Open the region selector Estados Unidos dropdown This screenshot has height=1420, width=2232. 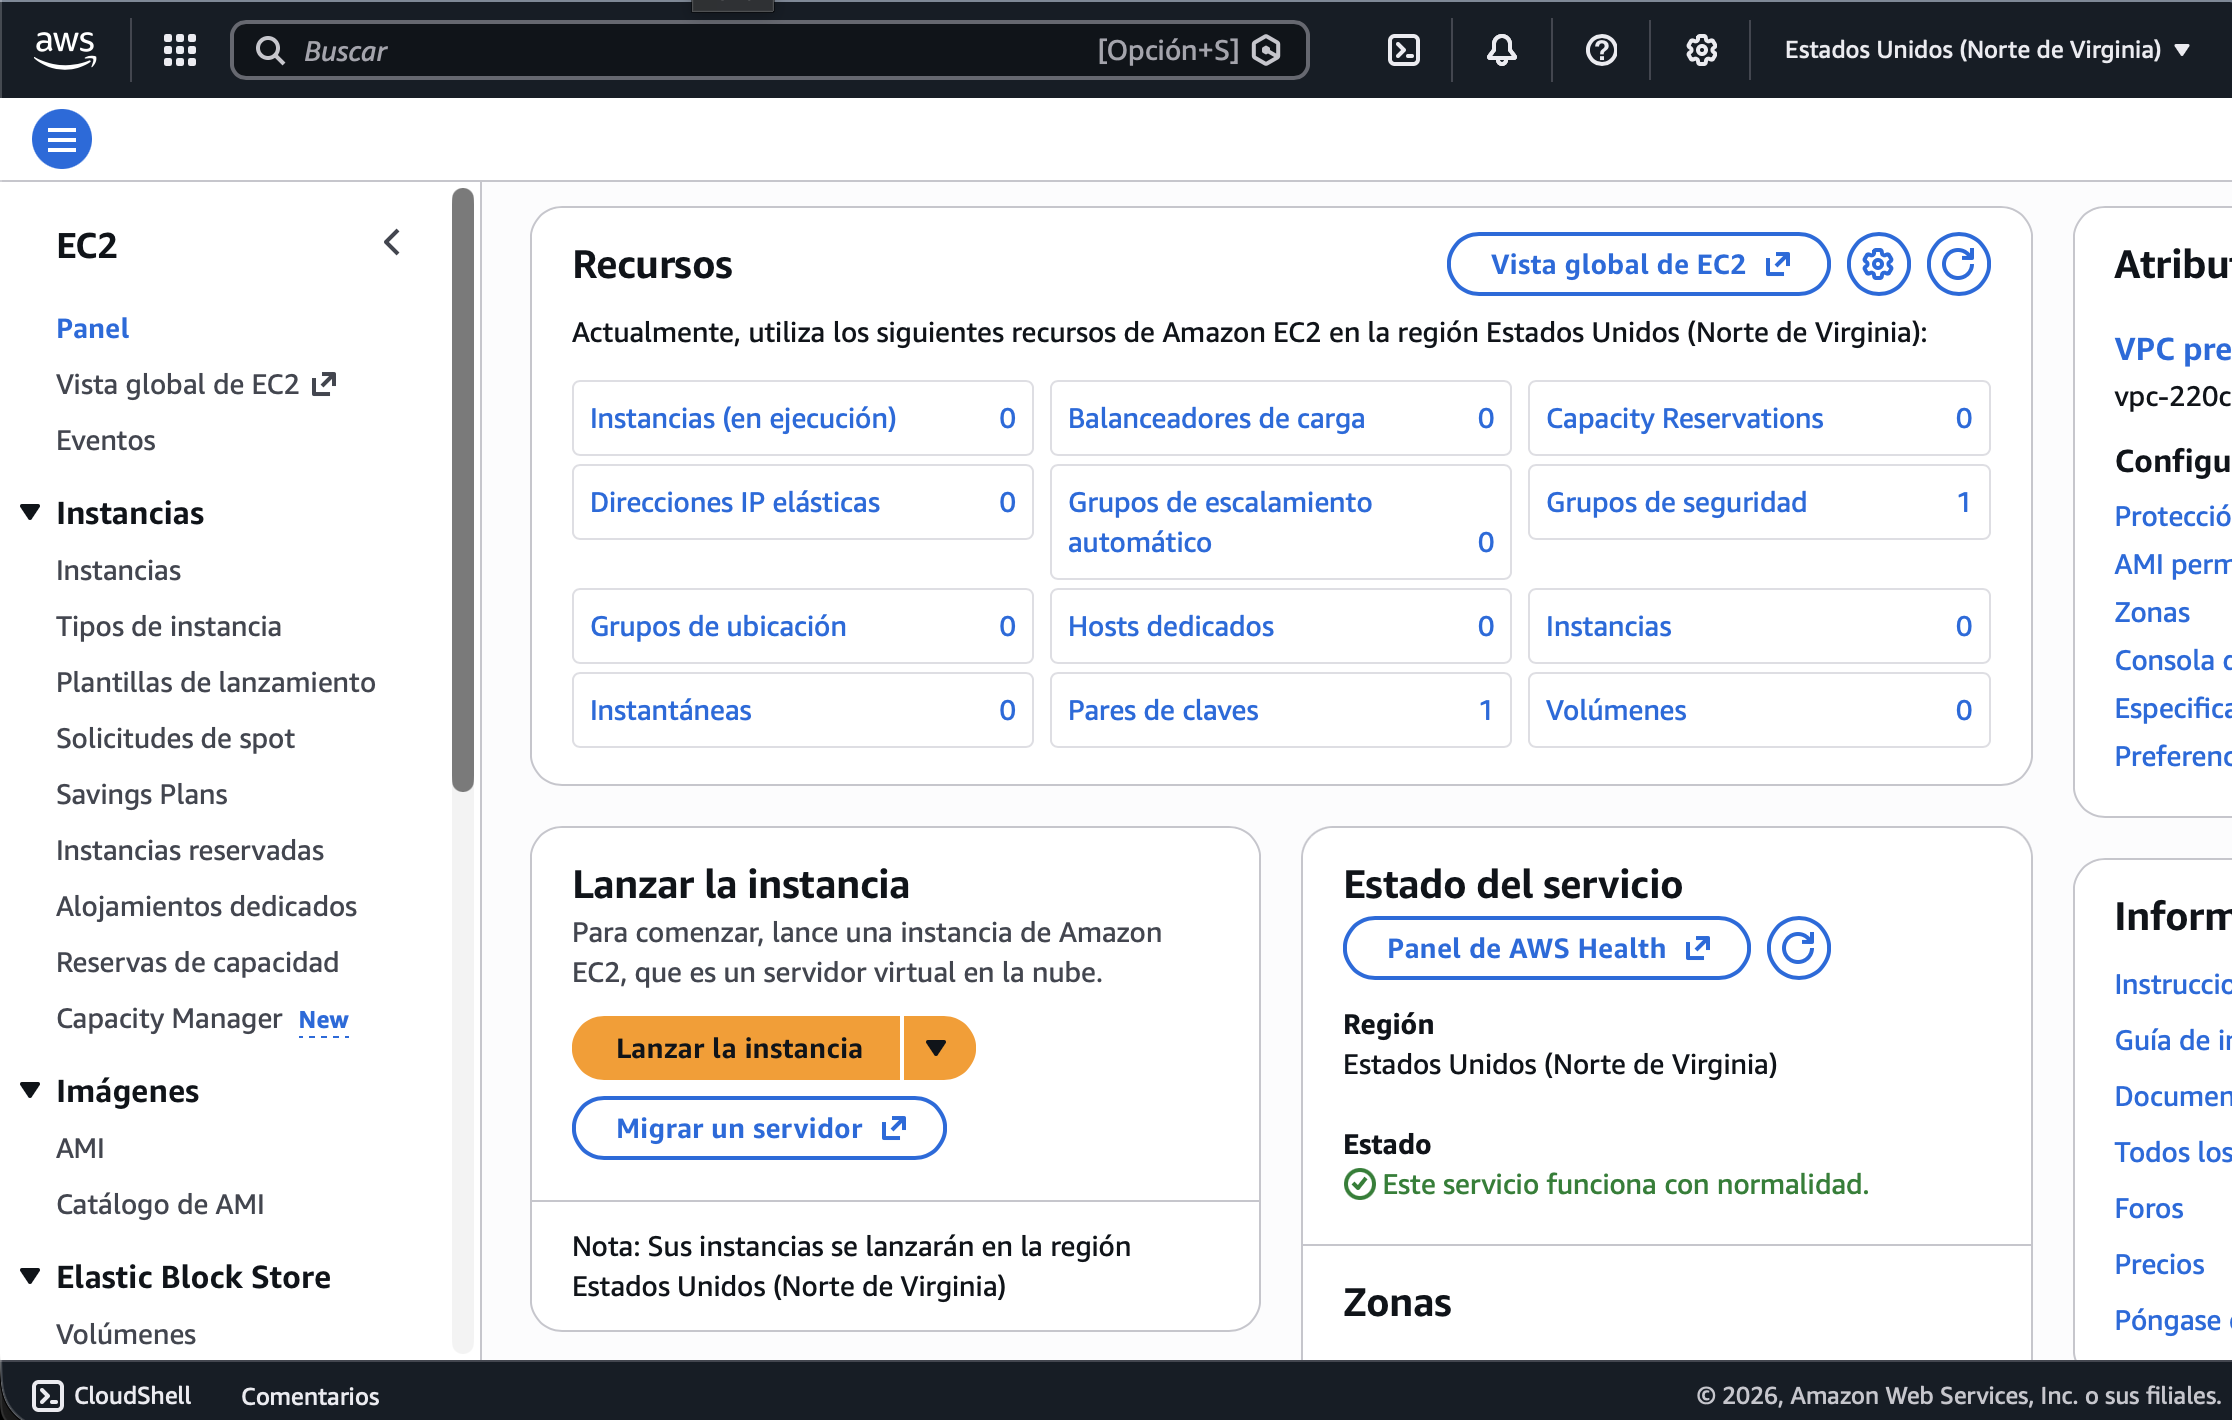point(1986,50)
